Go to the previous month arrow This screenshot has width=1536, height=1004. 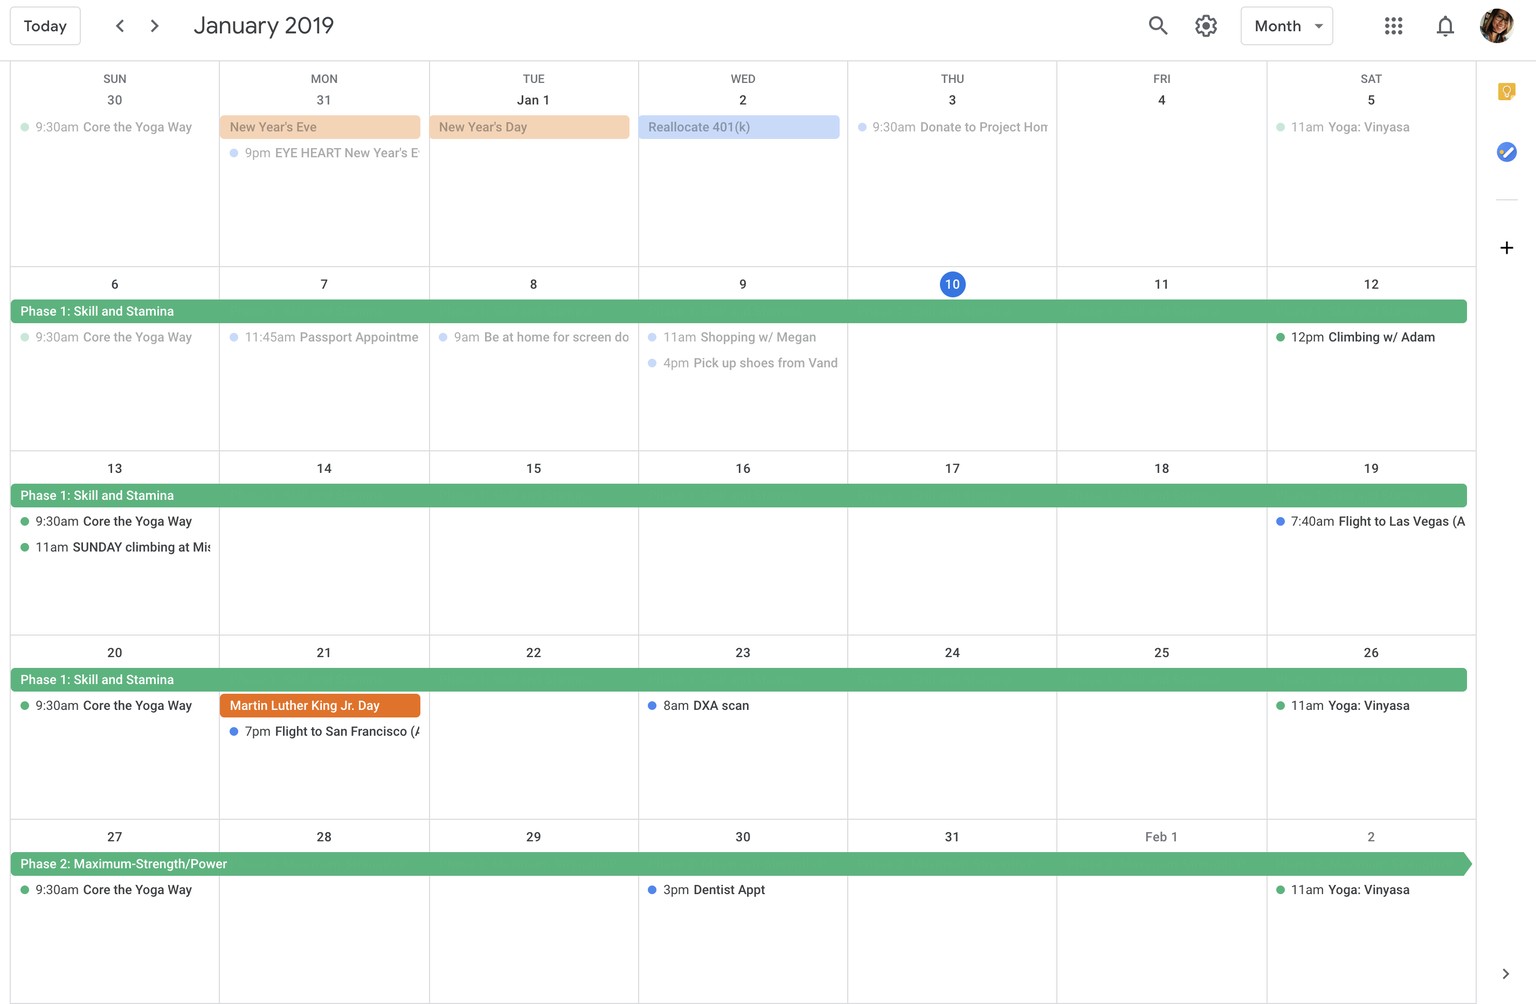[120, 26]
